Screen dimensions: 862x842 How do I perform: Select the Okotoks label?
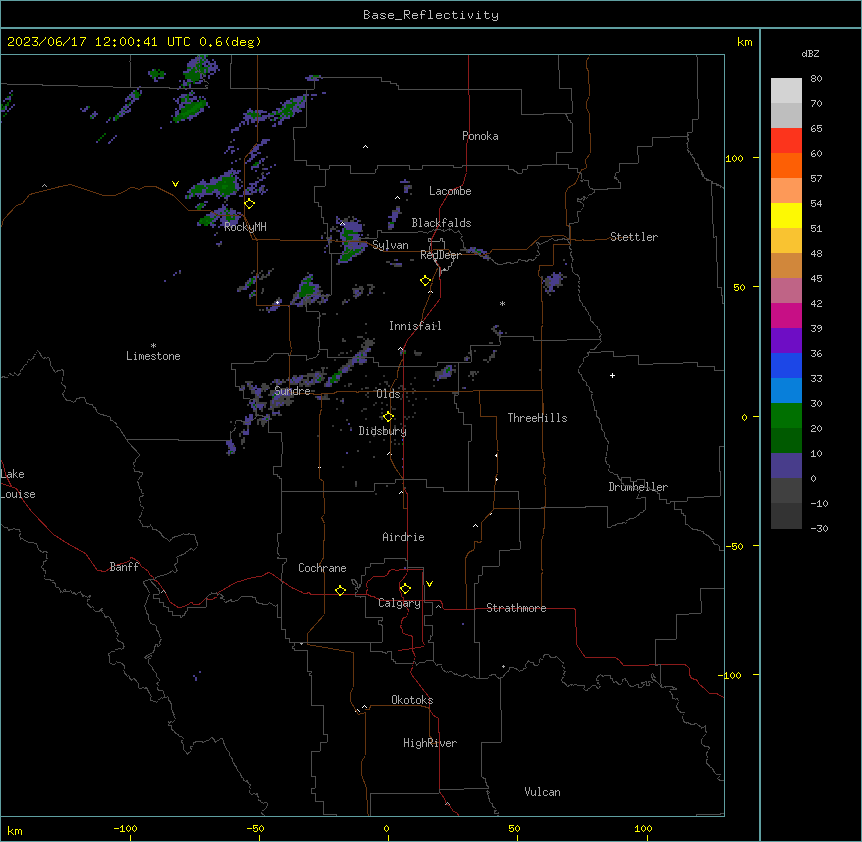click(x=412, y=700)
